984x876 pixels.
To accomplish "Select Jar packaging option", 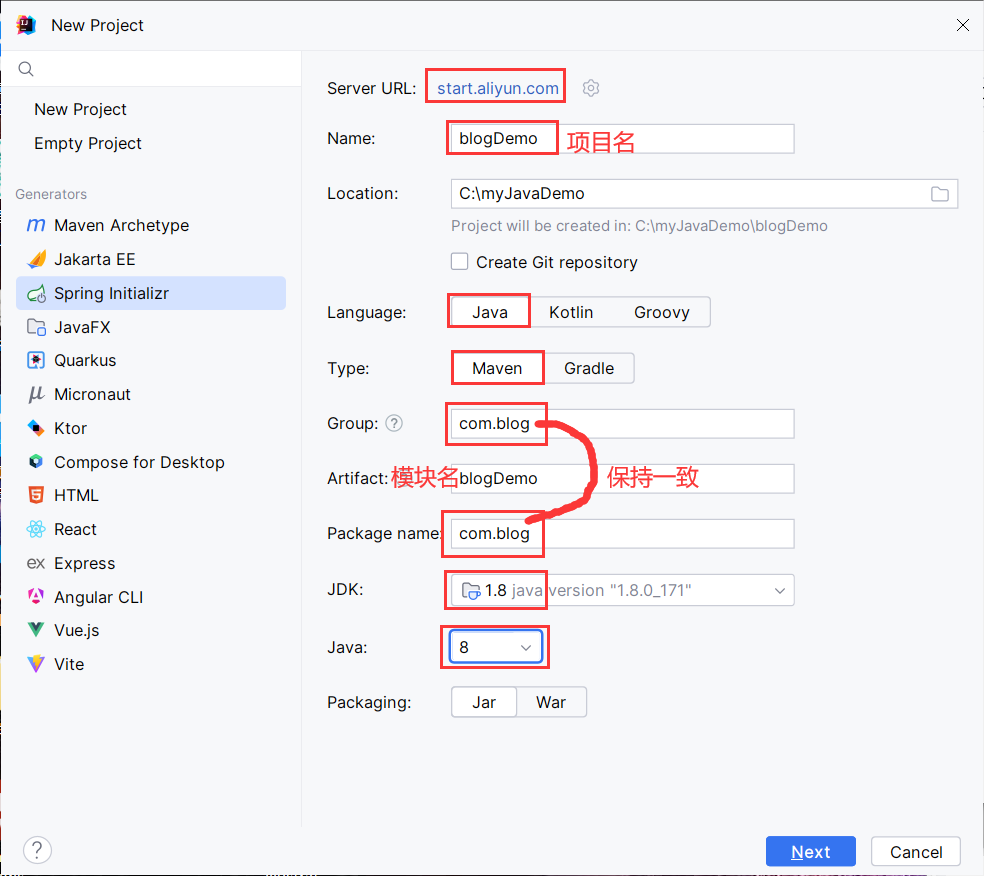I will [484, 702].
